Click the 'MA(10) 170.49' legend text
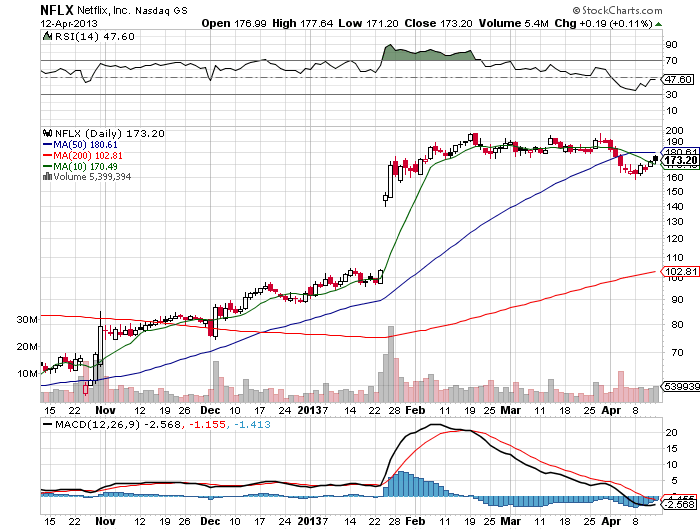Image resolution: width=700 pixels, height=530 pixels. [x=85, y=166]
